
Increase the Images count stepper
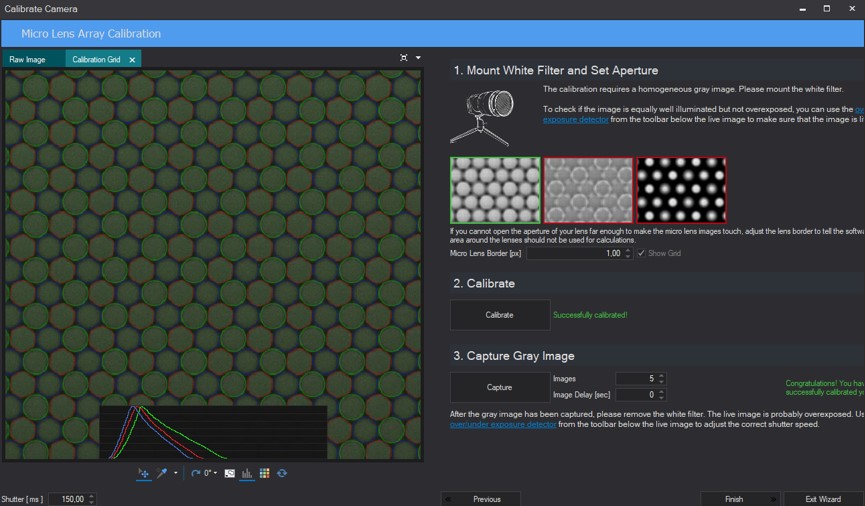pyautogui.click(x=661, y=376)
